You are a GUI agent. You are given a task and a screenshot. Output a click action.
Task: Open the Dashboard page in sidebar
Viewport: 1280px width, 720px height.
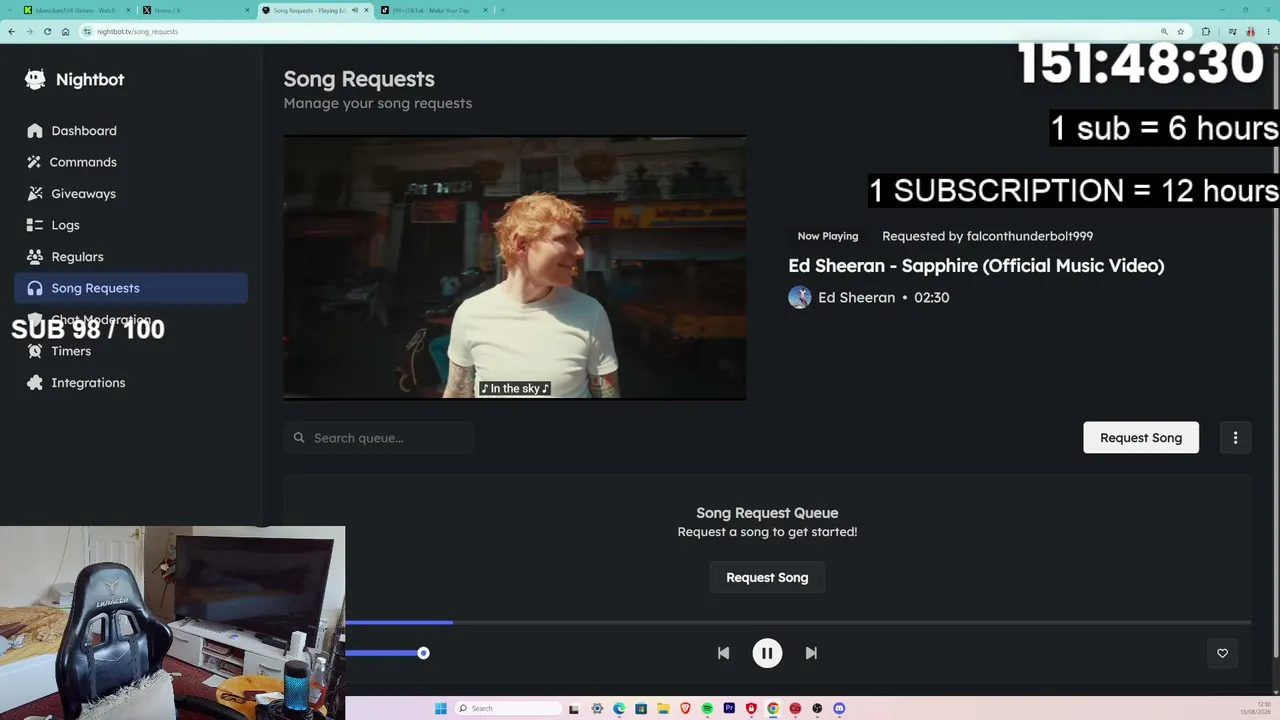coord(131,131)
